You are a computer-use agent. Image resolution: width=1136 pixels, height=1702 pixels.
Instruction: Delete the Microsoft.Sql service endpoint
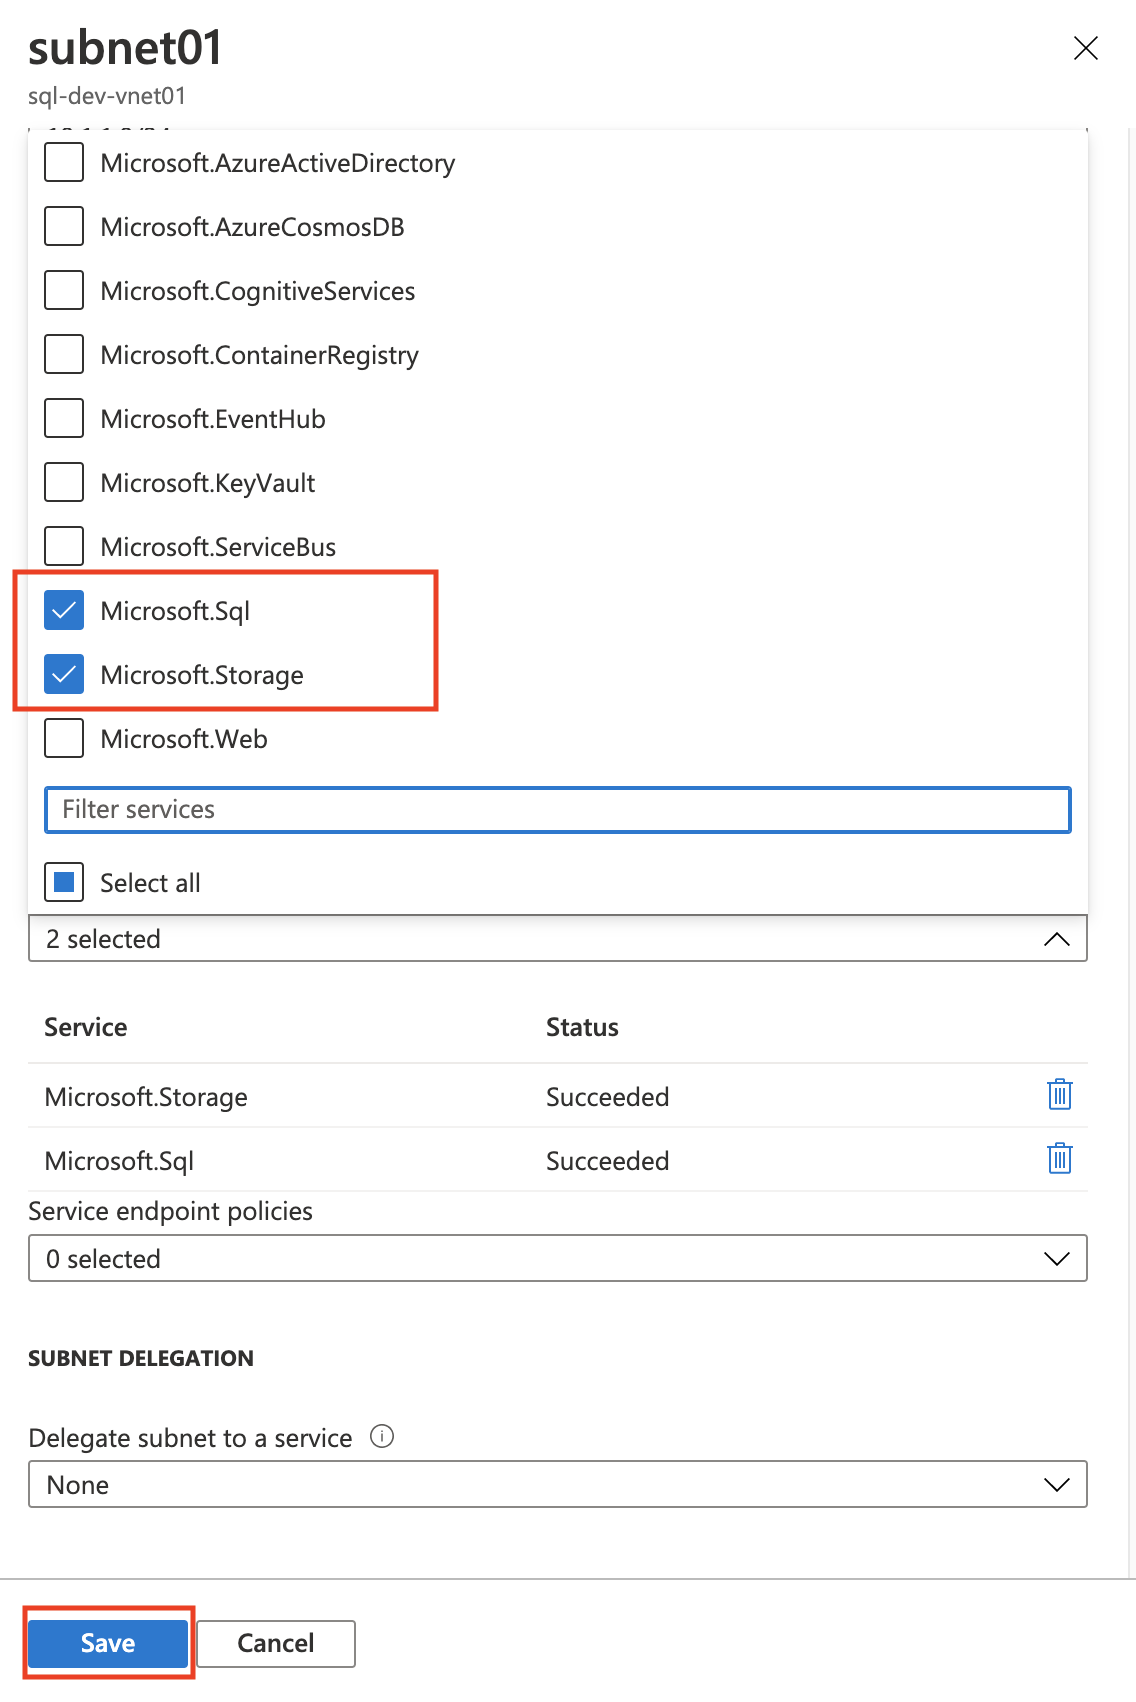[x=1059, y=1159]
